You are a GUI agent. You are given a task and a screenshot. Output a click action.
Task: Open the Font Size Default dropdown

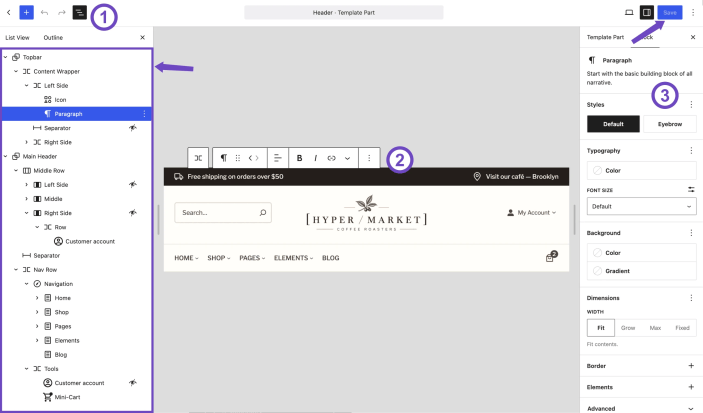pyautogui.click(x=642, y=206)
